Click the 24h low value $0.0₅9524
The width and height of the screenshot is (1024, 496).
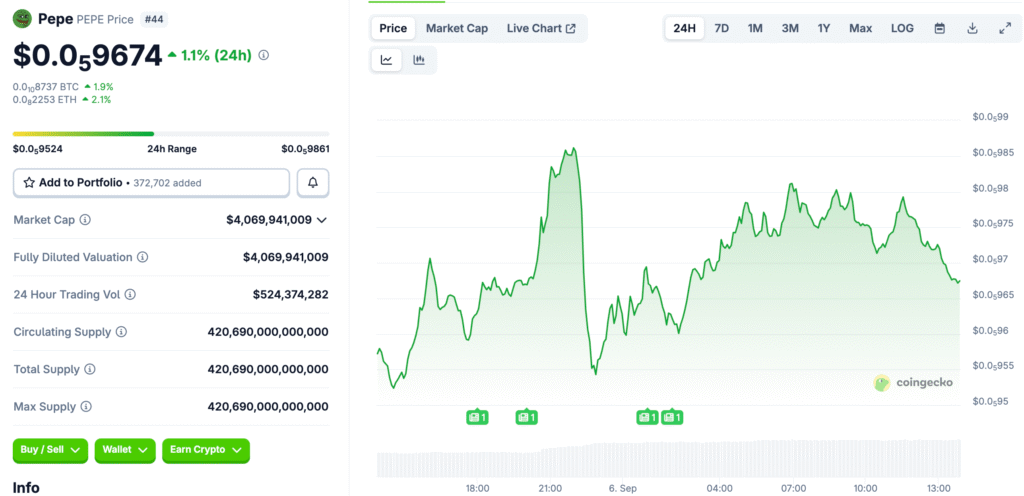[x=38, y=149]
